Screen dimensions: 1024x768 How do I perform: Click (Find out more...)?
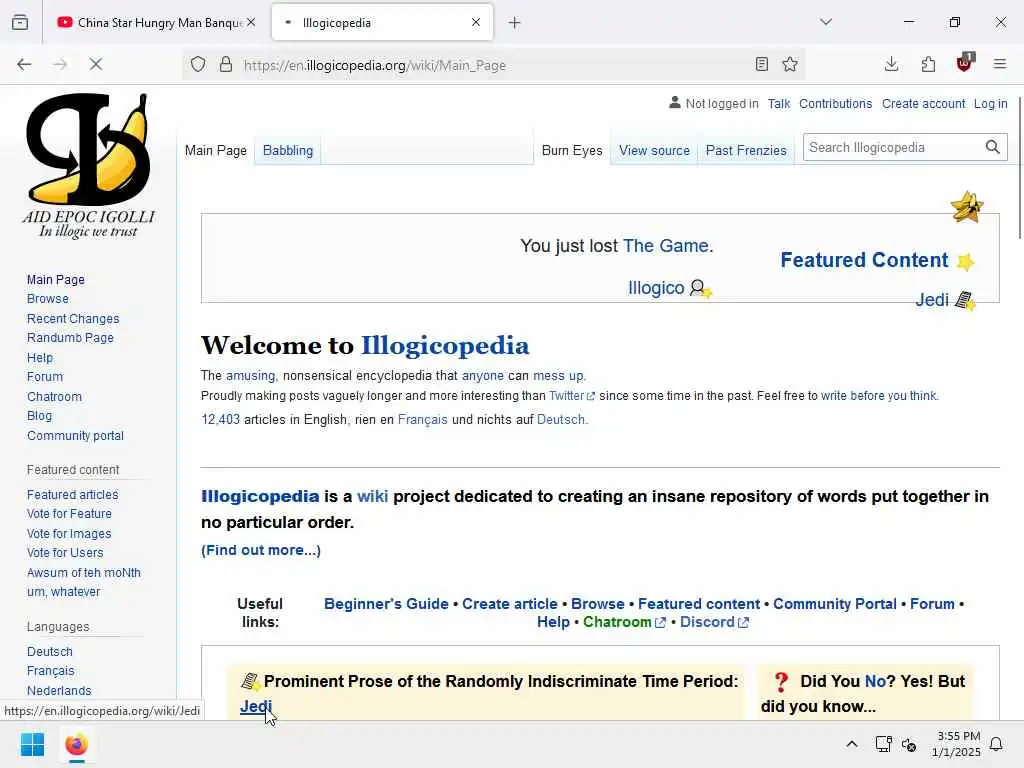pos(261,550)
